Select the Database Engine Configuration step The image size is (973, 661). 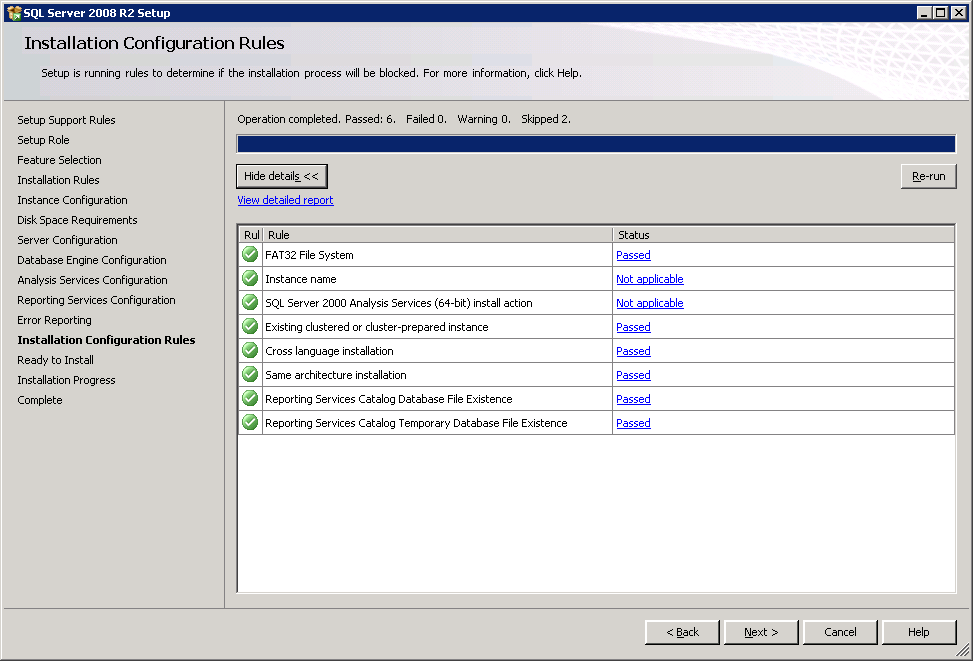point(92,260)
